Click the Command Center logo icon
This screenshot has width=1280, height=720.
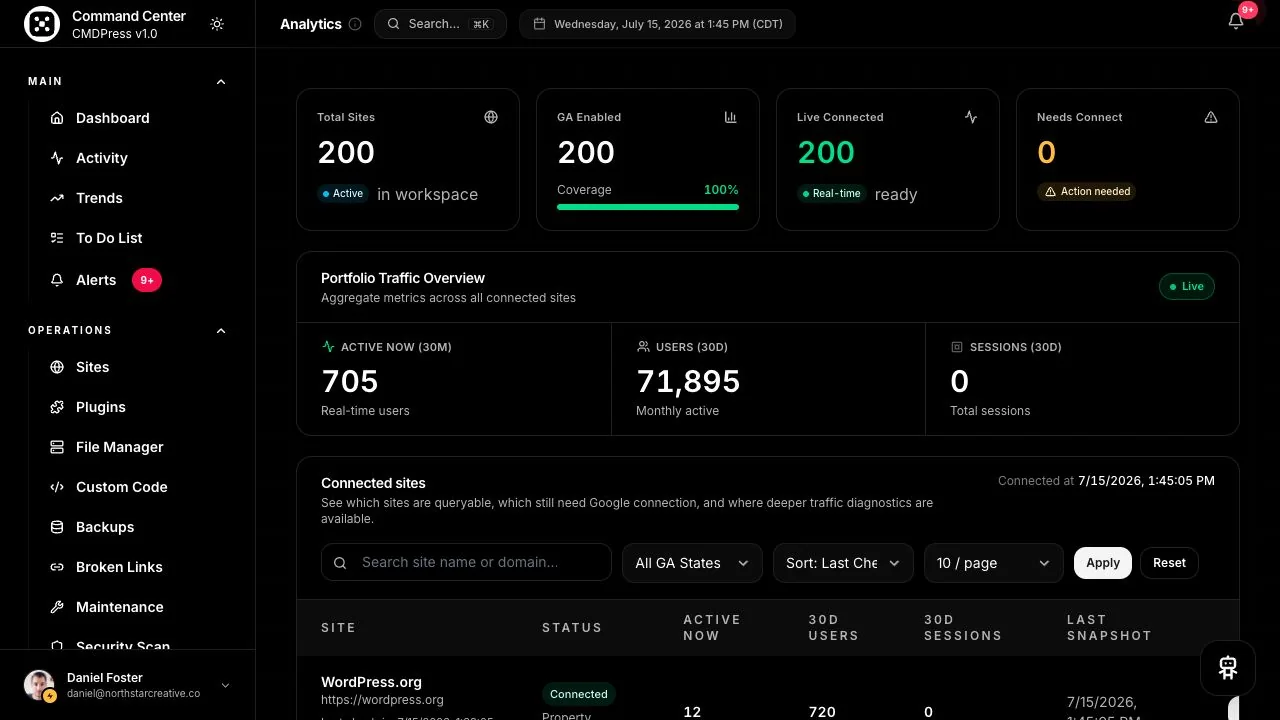tap(42, 24)
